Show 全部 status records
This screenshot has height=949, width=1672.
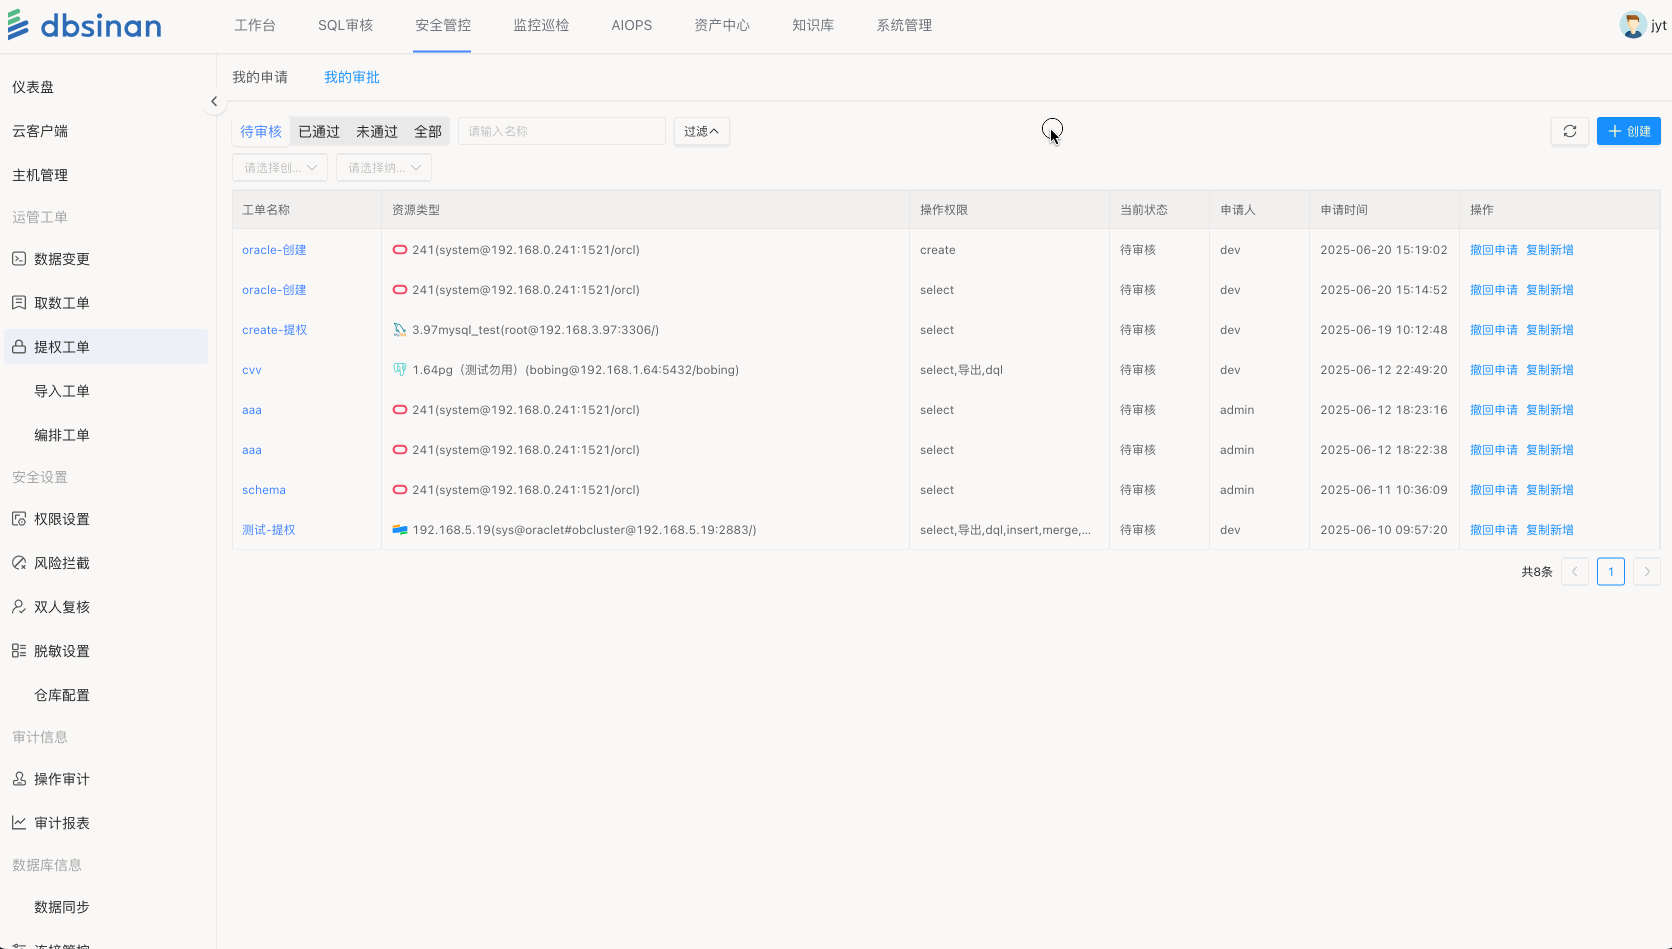[x=428, y=132]
